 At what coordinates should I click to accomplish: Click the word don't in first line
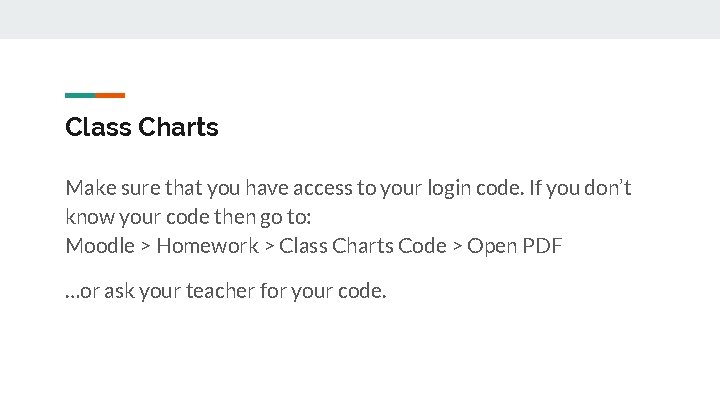[x=608, y=188]
